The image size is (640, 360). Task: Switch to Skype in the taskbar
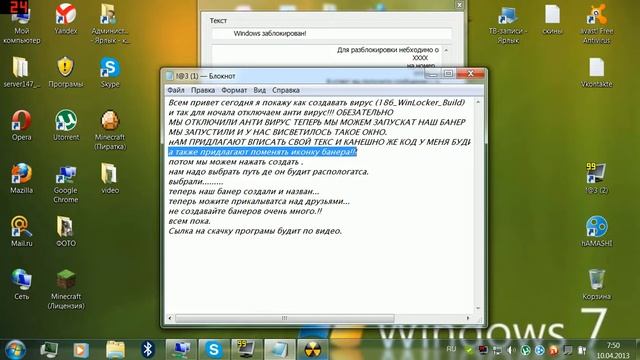pos(213,349)
